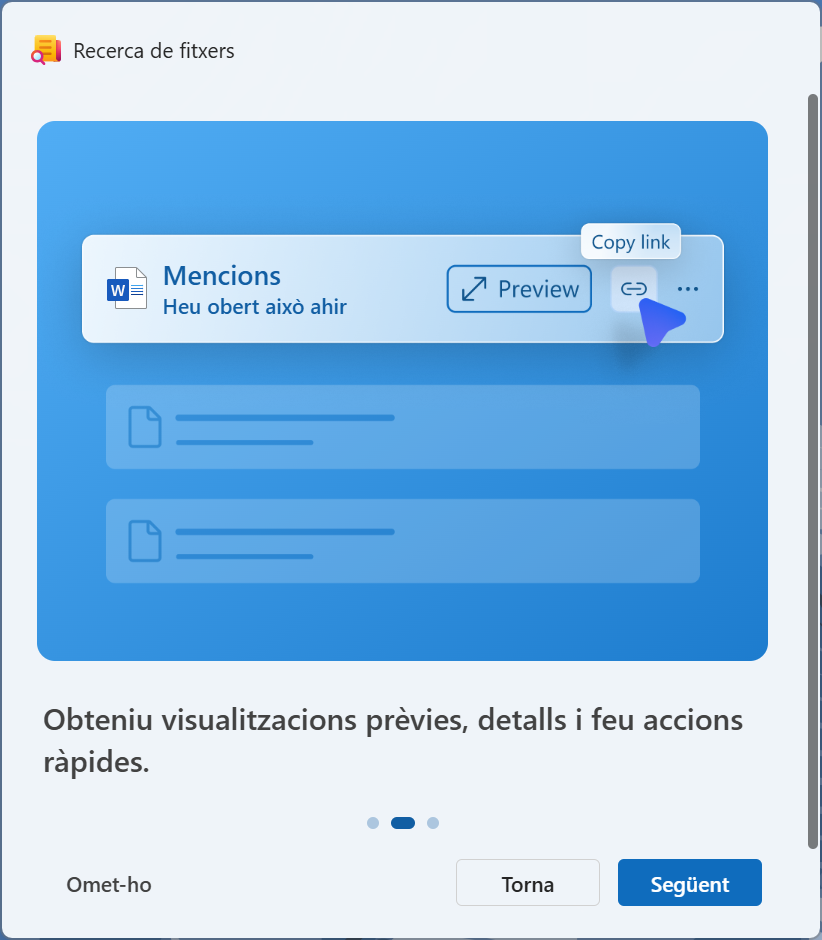Viewport: 822px width, 940px height.
Task: Open the three-dot more options menu
Action: click(x=688, y=289)
